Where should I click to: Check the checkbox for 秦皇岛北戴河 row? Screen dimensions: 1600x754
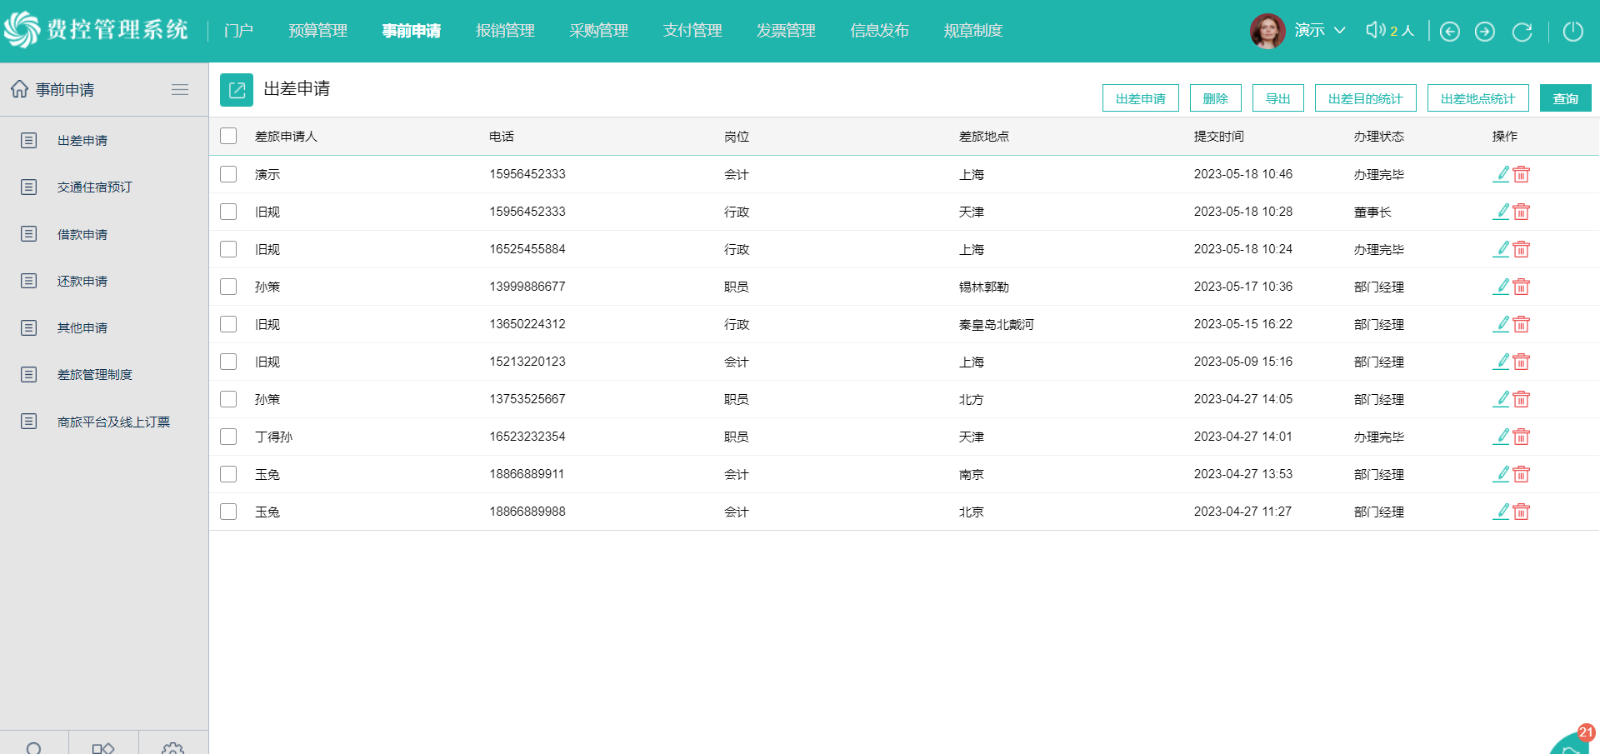229,324
